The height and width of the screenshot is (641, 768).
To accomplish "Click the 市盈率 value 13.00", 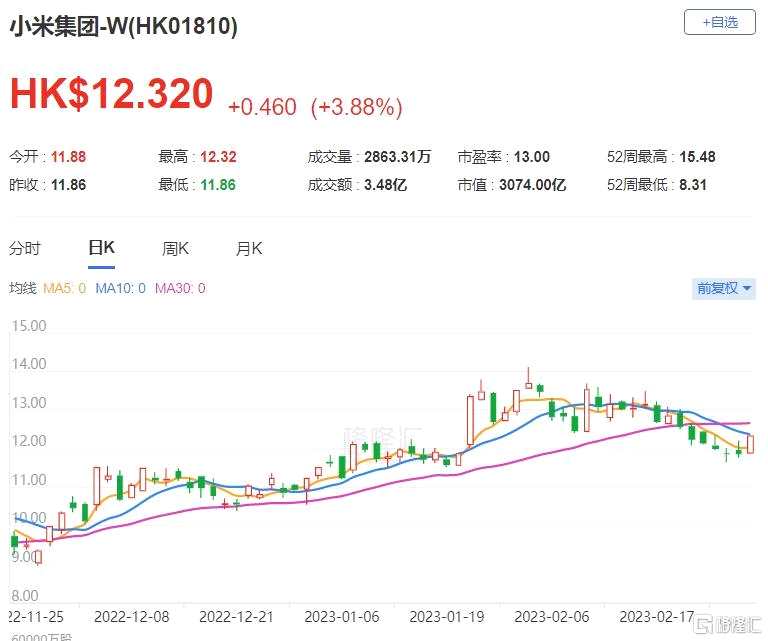I will (x=532, y=157).
